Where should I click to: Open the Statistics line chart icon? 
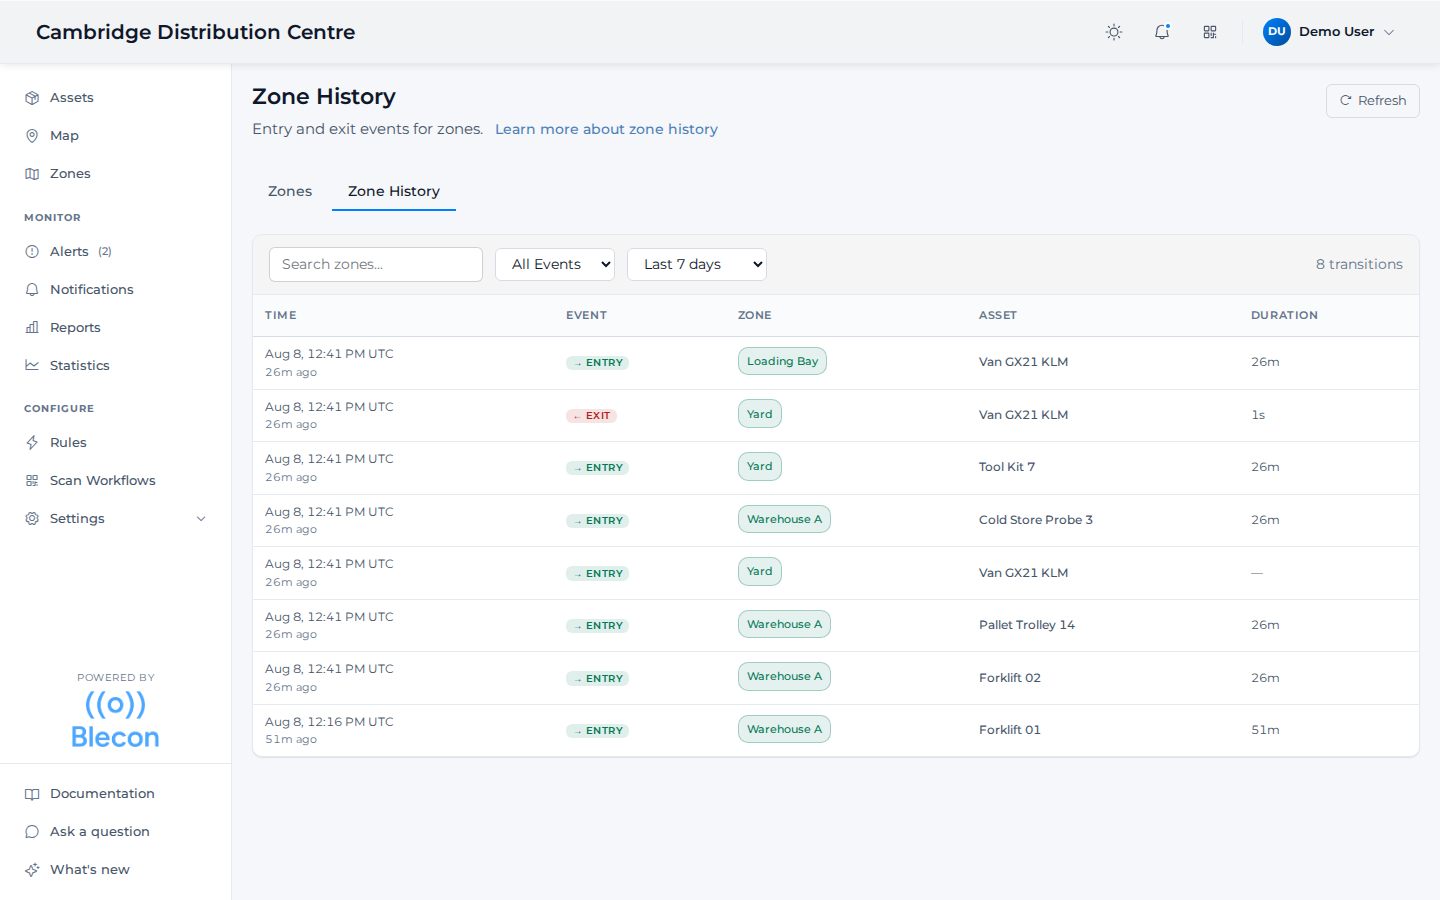[32, 365]
